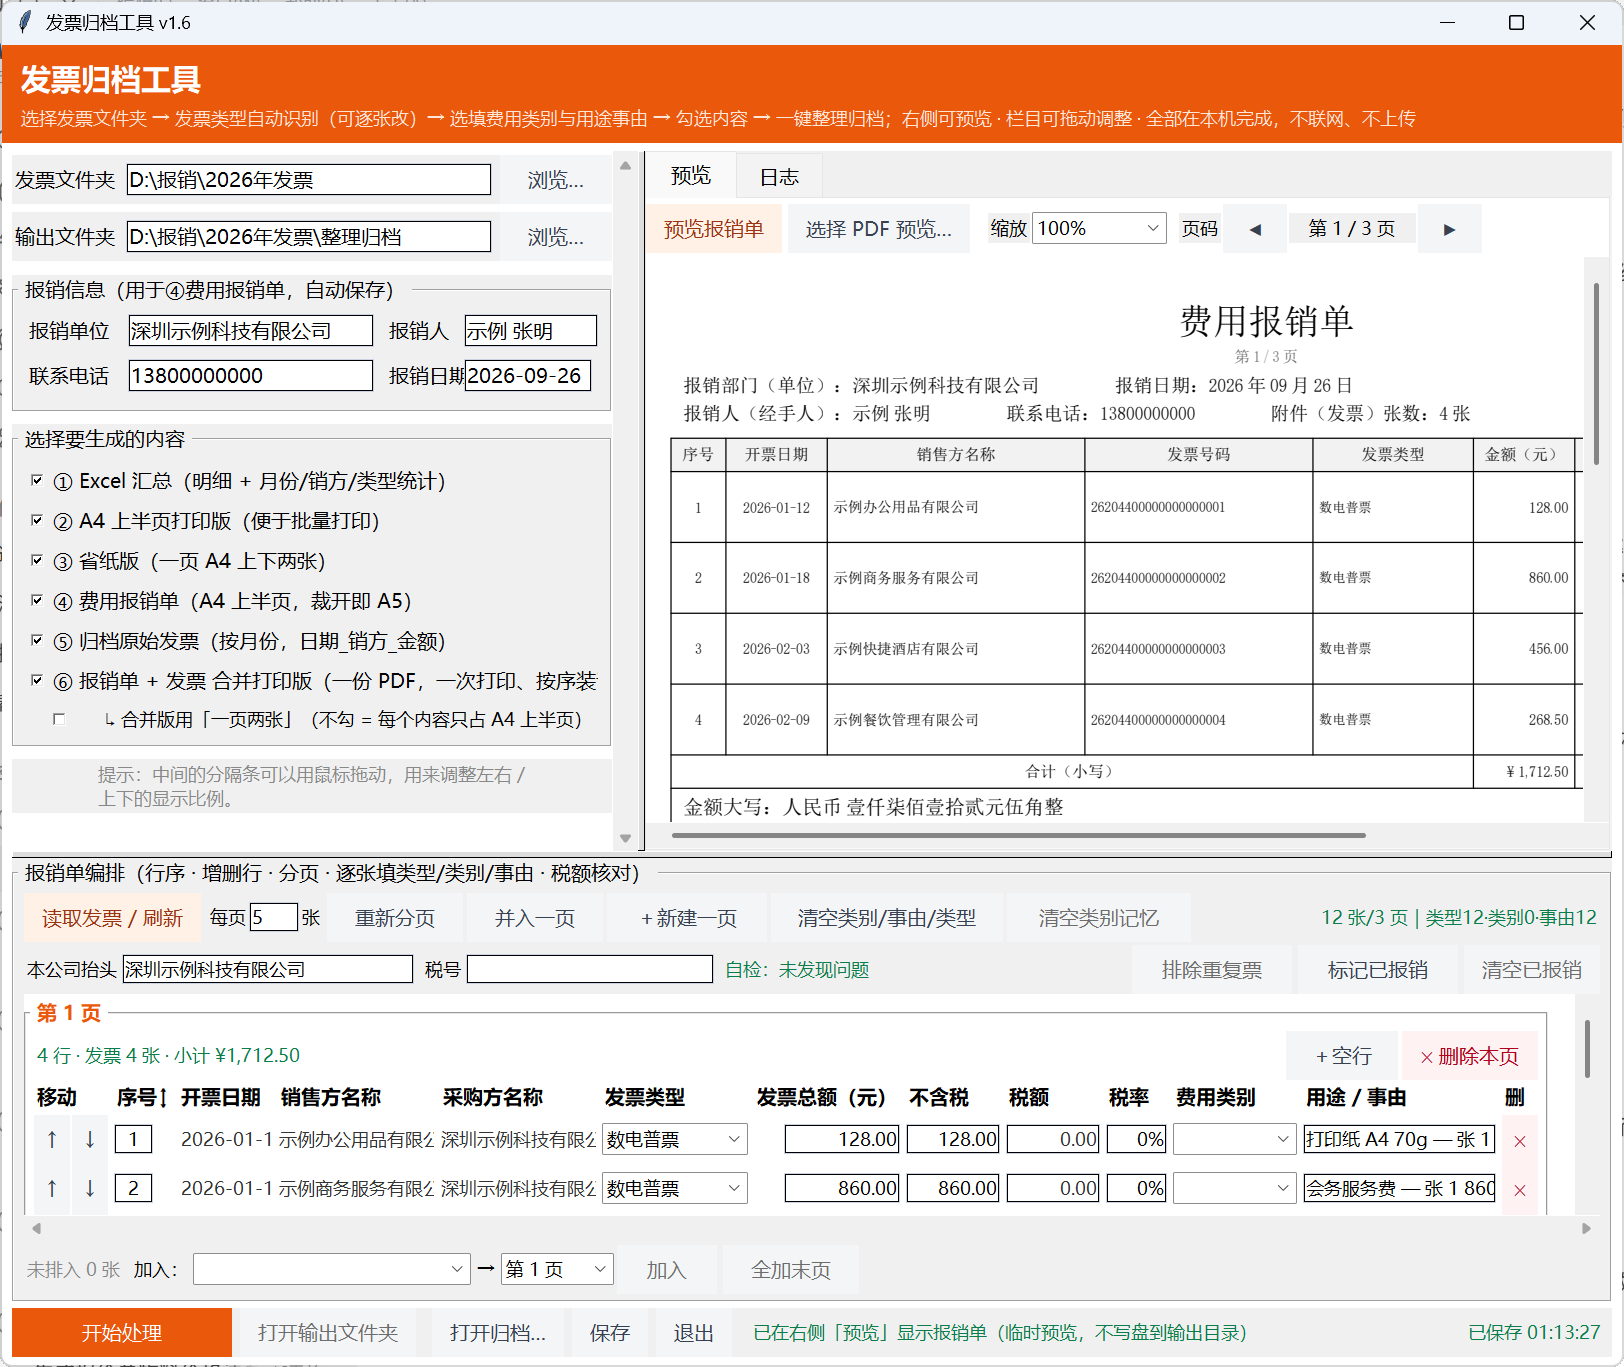Click 重新分页 button

coord(395,918)
